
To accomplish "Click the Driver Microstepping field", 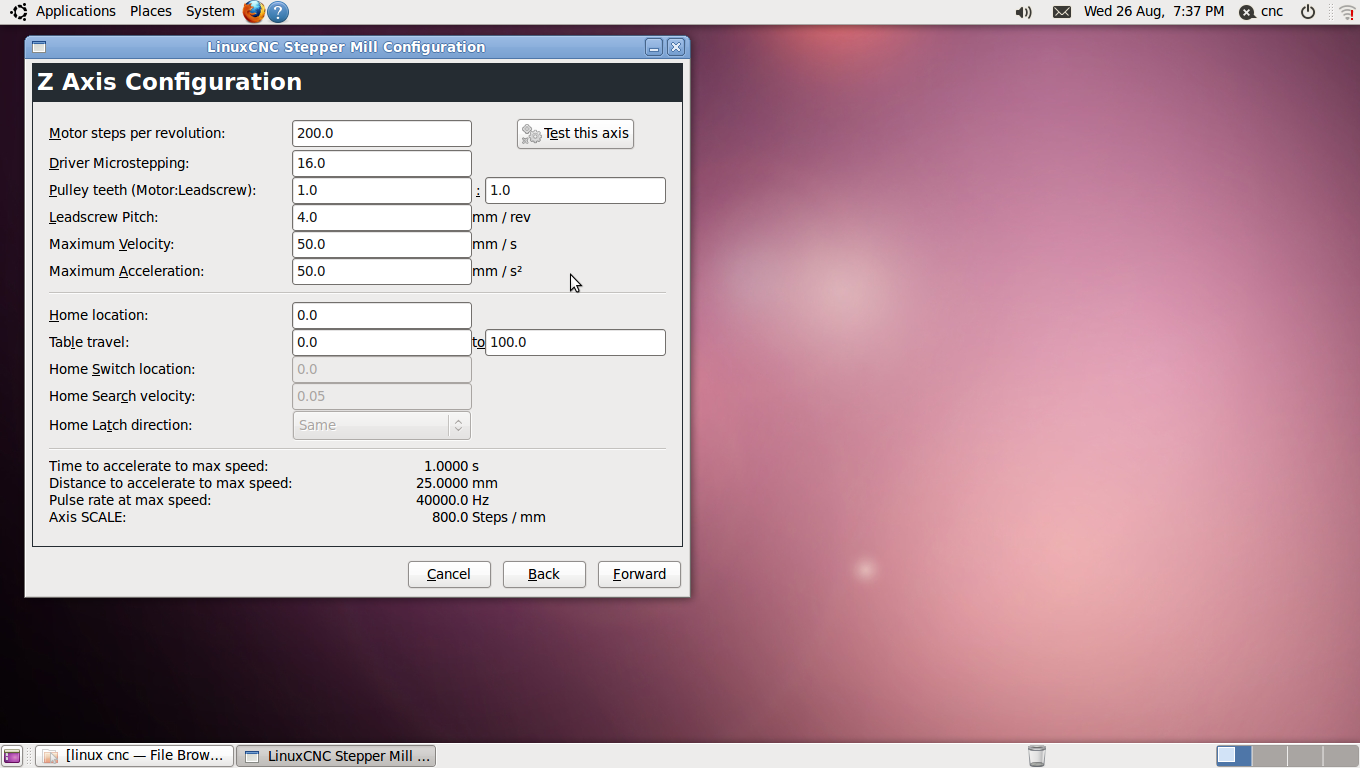I will pyautogui.click(x=381, y=163).
